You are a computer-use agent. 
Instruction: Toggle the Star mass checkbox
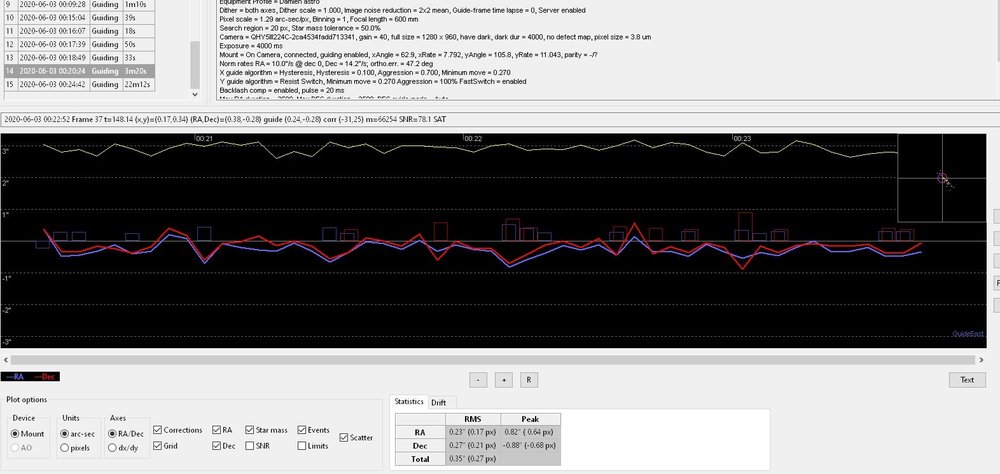click(250, 430)
